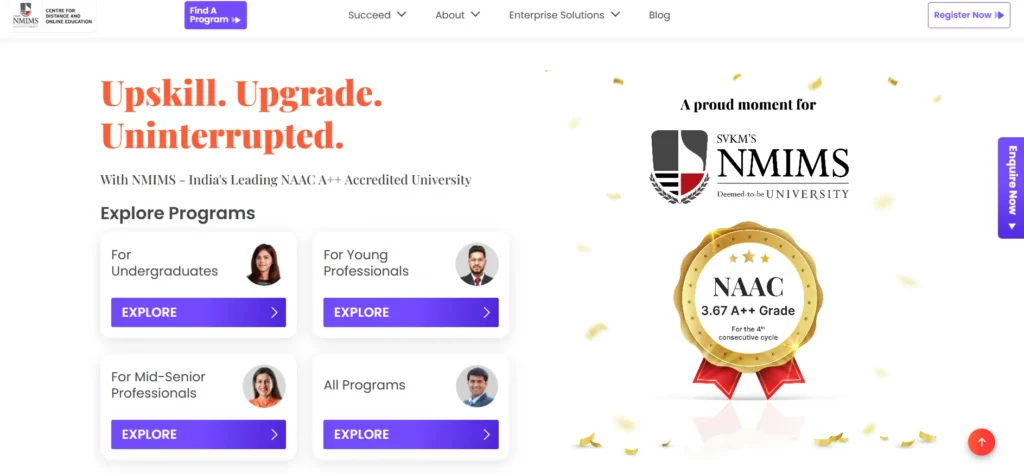Explore Mid-Senior Professionals programs
The width and height of the screenshot is (1024, 473).
tap(199, 434)
